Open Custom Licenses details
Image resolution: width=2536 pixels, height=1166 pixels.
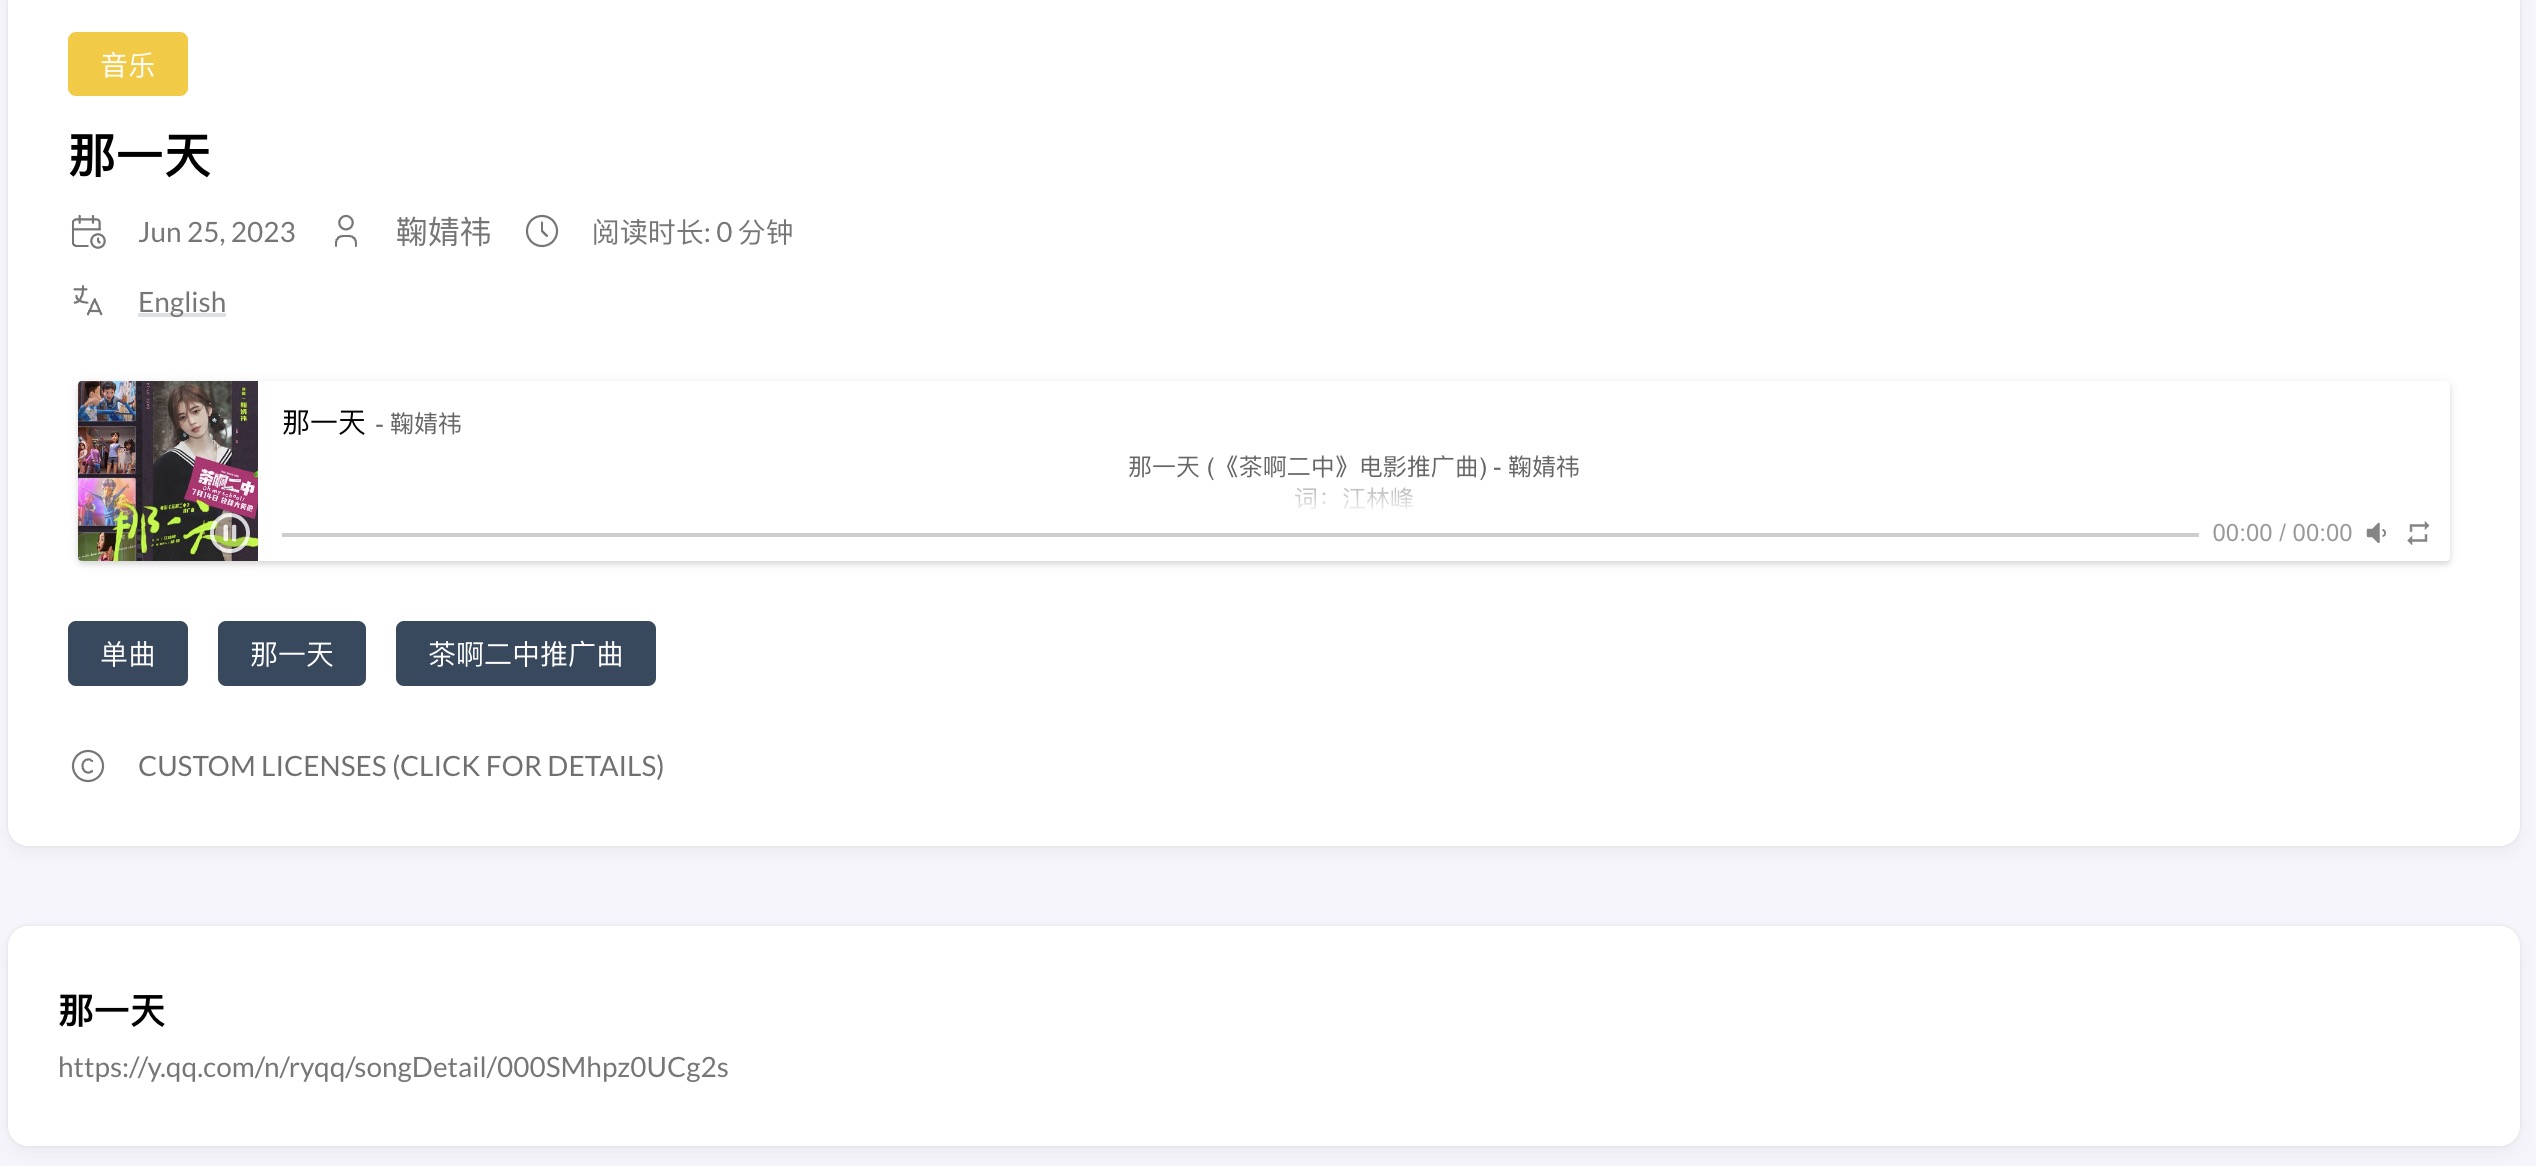tap(401, 766)
